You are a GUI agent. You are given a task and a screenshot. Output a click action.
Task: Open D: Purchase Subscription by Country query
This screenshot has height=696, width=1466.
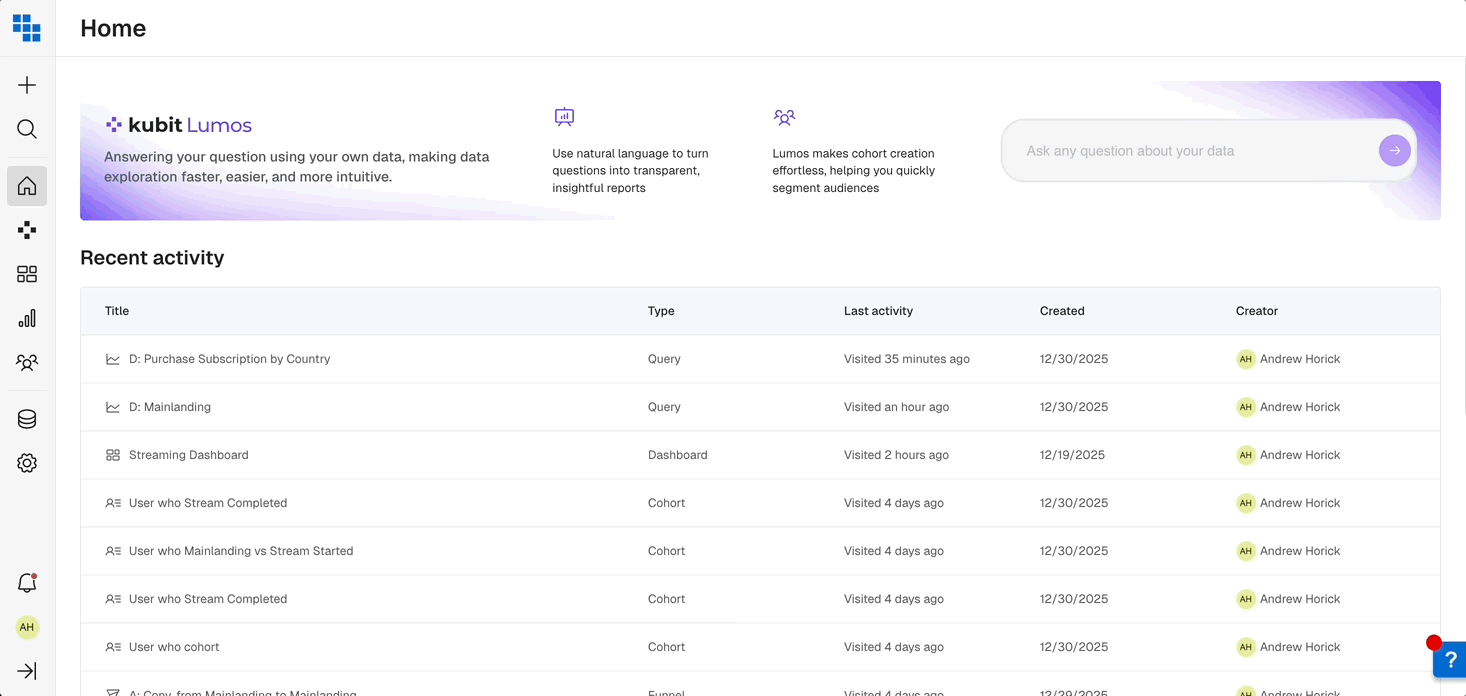tap(229, 359)
